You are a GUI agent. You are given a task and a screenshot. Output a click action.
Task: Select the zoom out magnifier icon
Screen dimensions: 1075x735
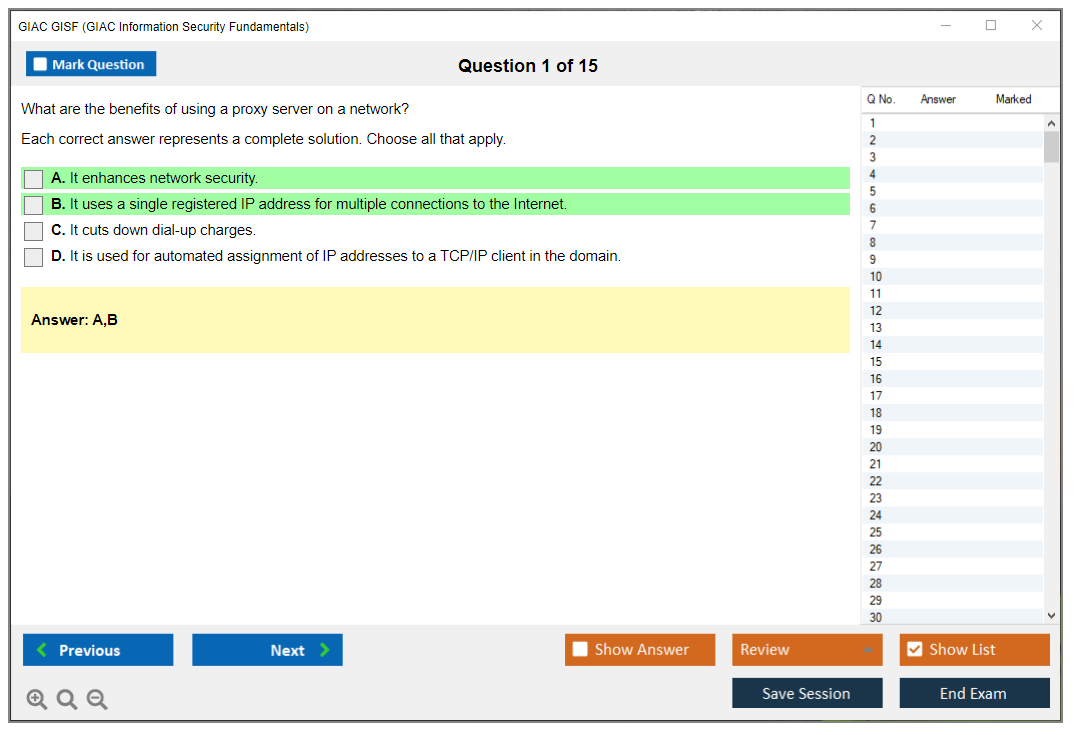(x=96, y=699)
